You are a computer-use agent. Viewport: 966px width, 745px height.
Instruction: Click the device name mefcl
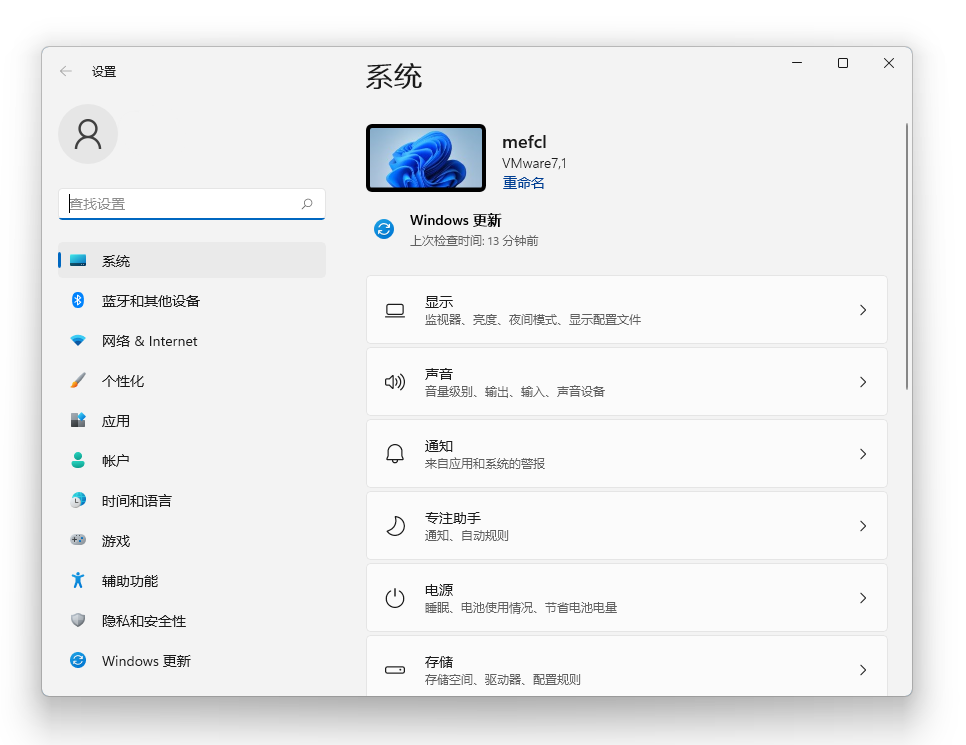524,142
